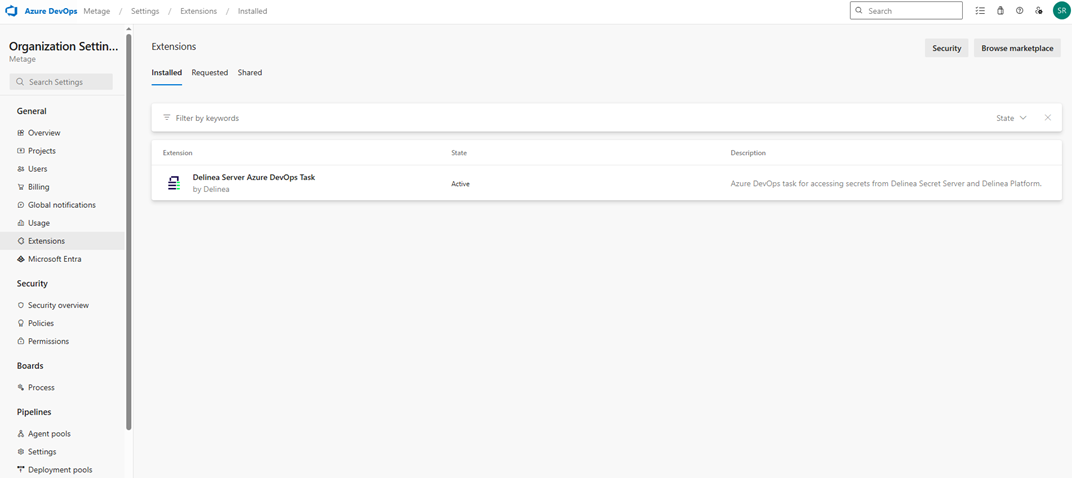Click the Browse marketplace button
The image size is (1072, 478).
coord(1017,48)
